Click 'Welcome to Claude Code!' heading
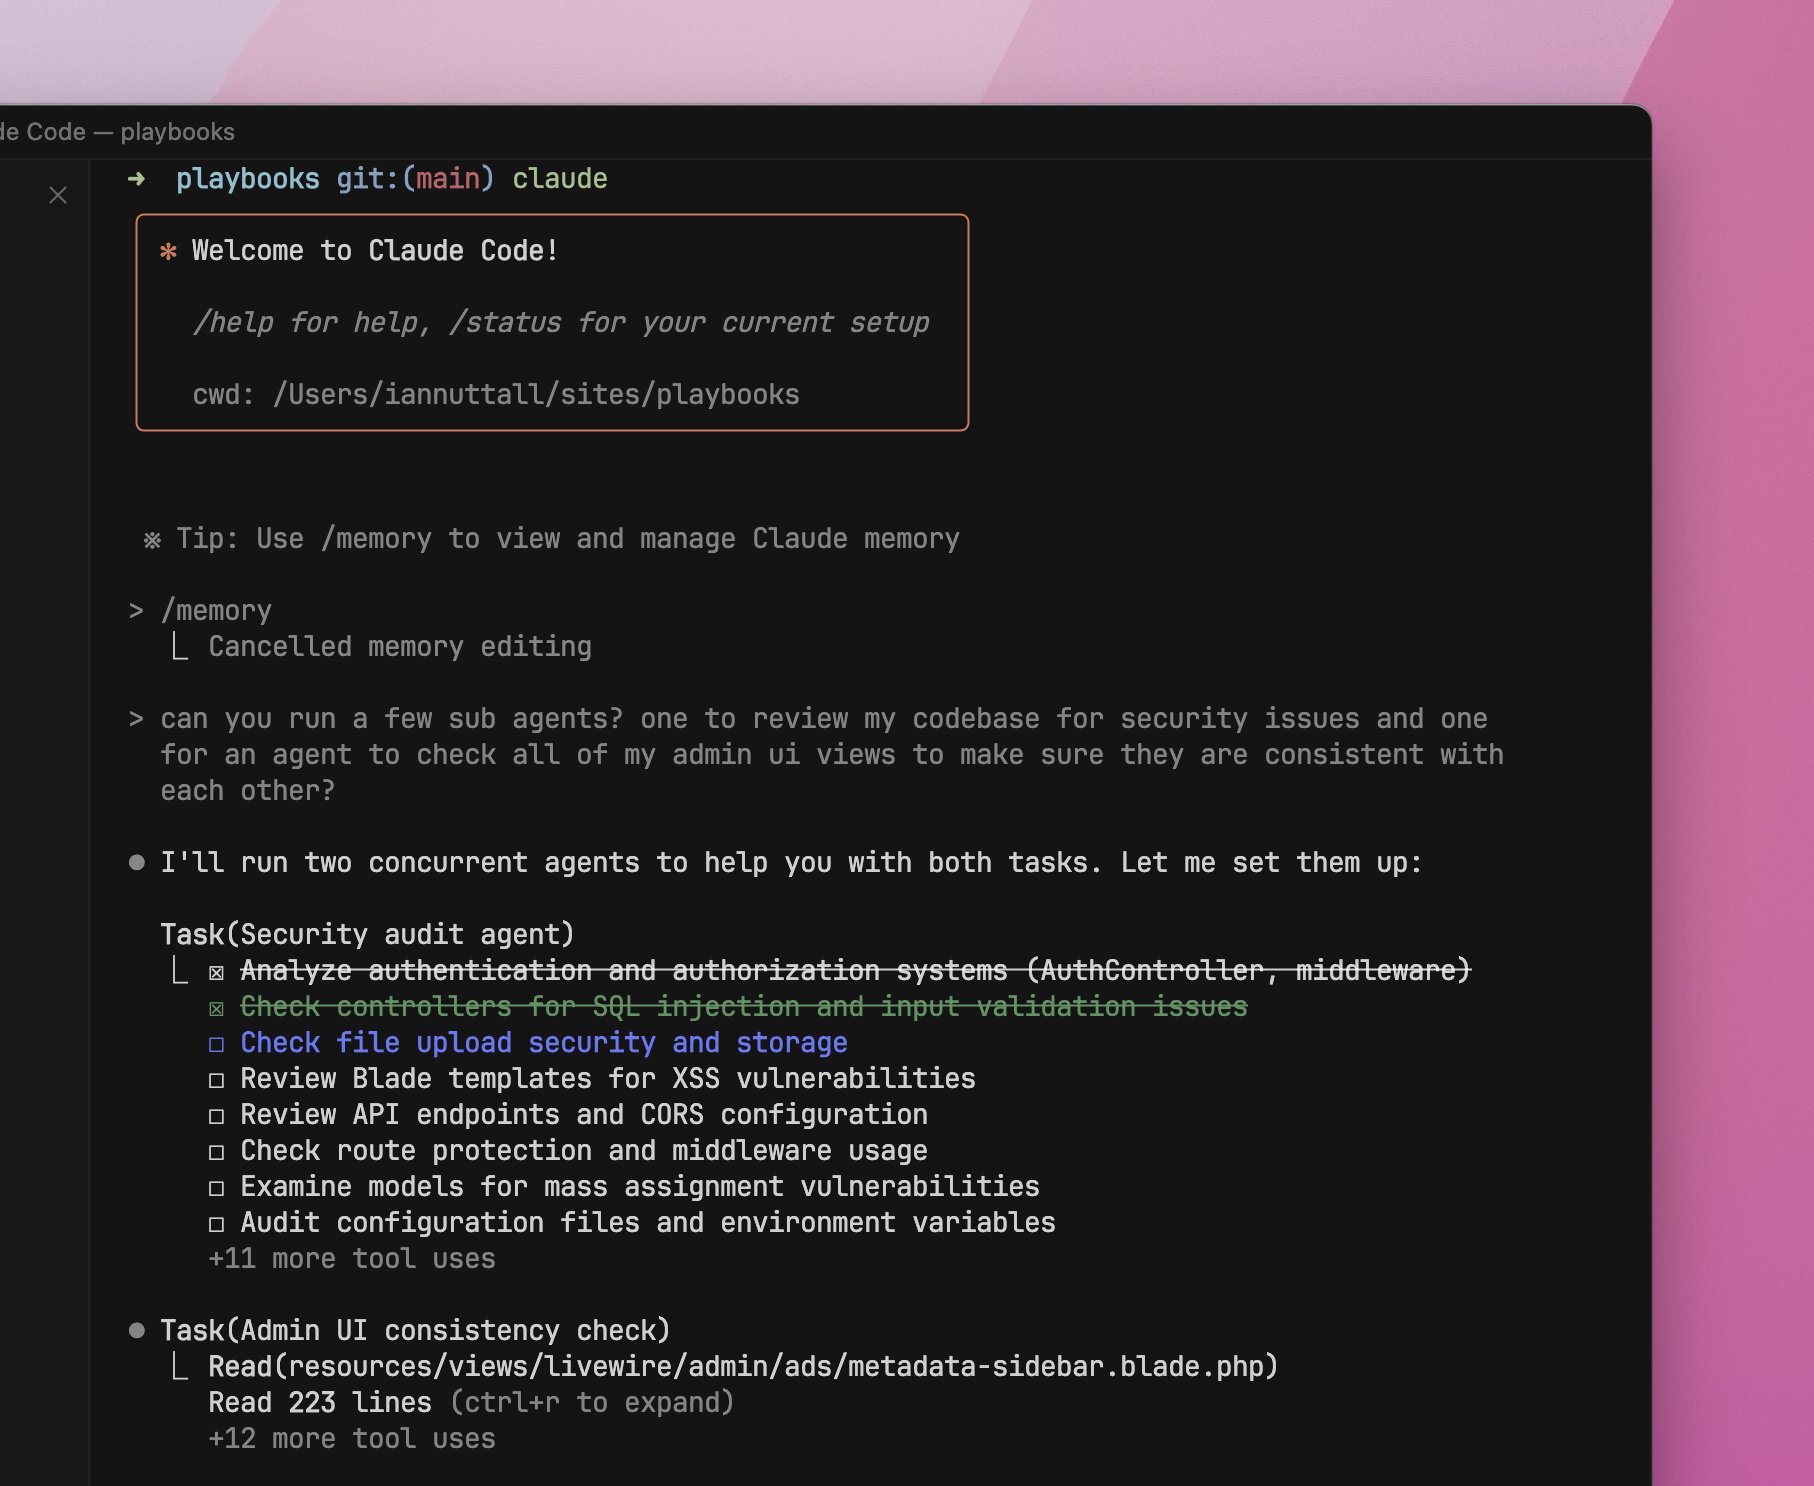This screenshot has width=1814, height=1486. point(375,251)
